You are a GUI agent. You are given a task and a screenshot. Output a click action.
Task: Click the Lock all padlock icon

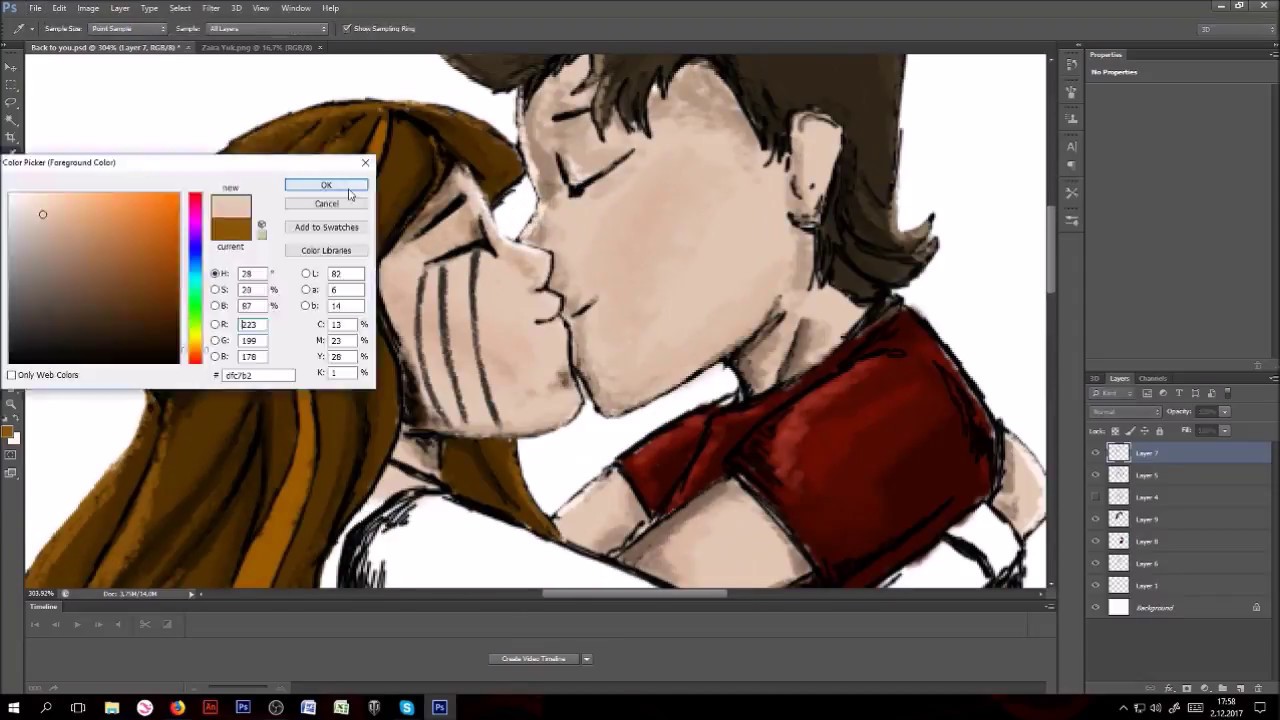tap(1160, 431)
